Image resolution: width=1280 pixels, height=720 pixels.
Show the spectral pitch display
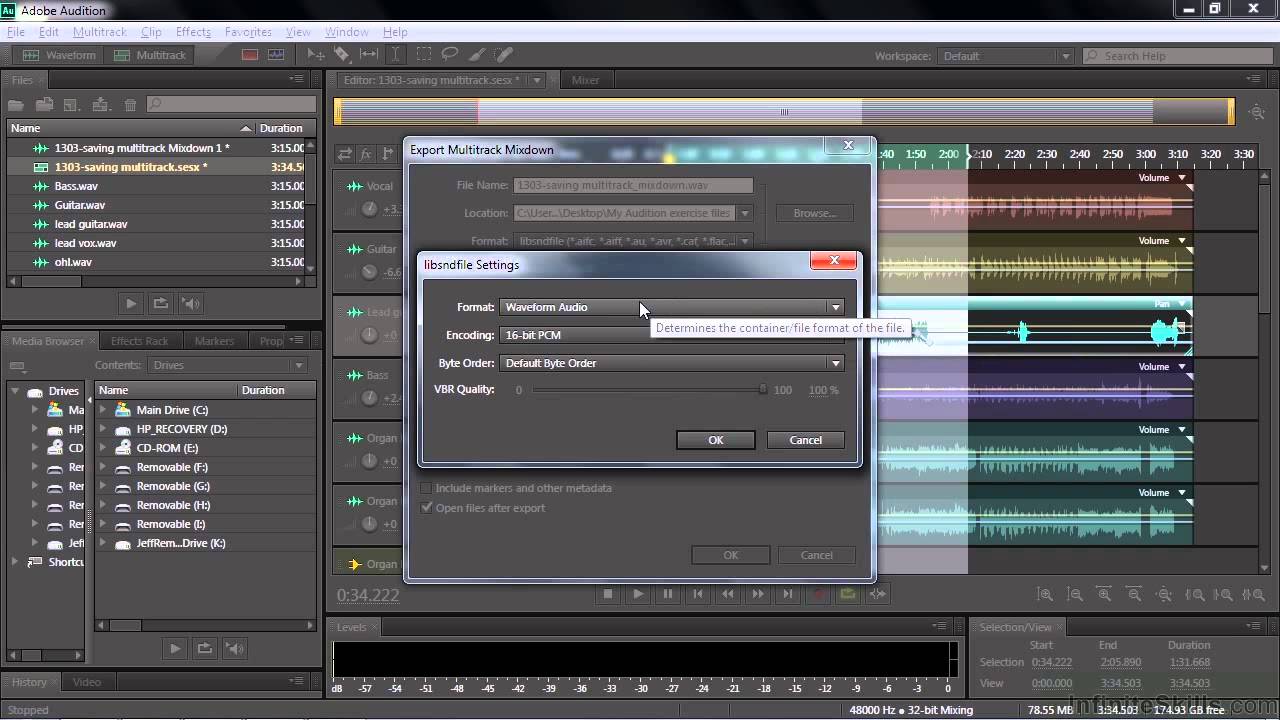pyautogui.click(x=275, y=55)
